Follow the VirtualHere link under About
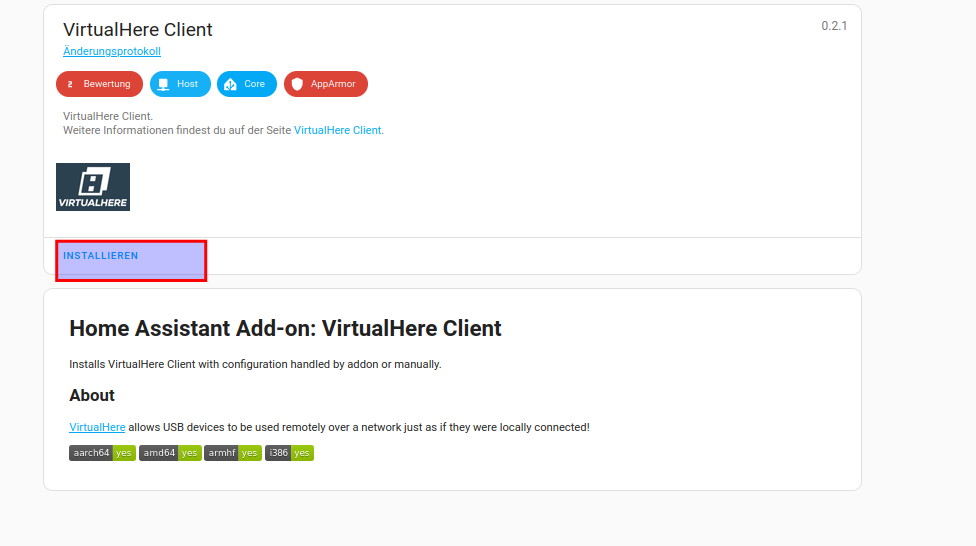 click(97, 427)
